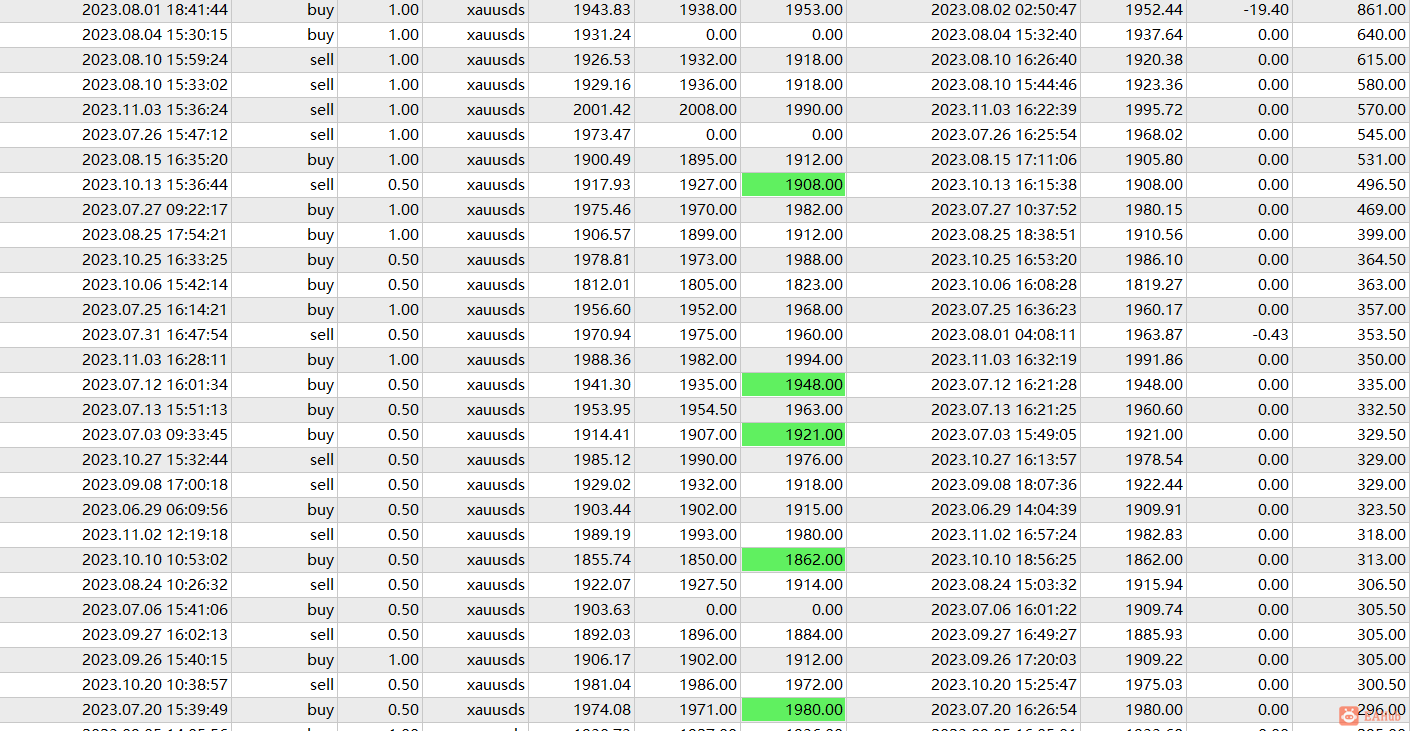Click open time 2023.07.03 09:33:45
The height and width of the screenshot is (731, 1410).
coord(155,435)
